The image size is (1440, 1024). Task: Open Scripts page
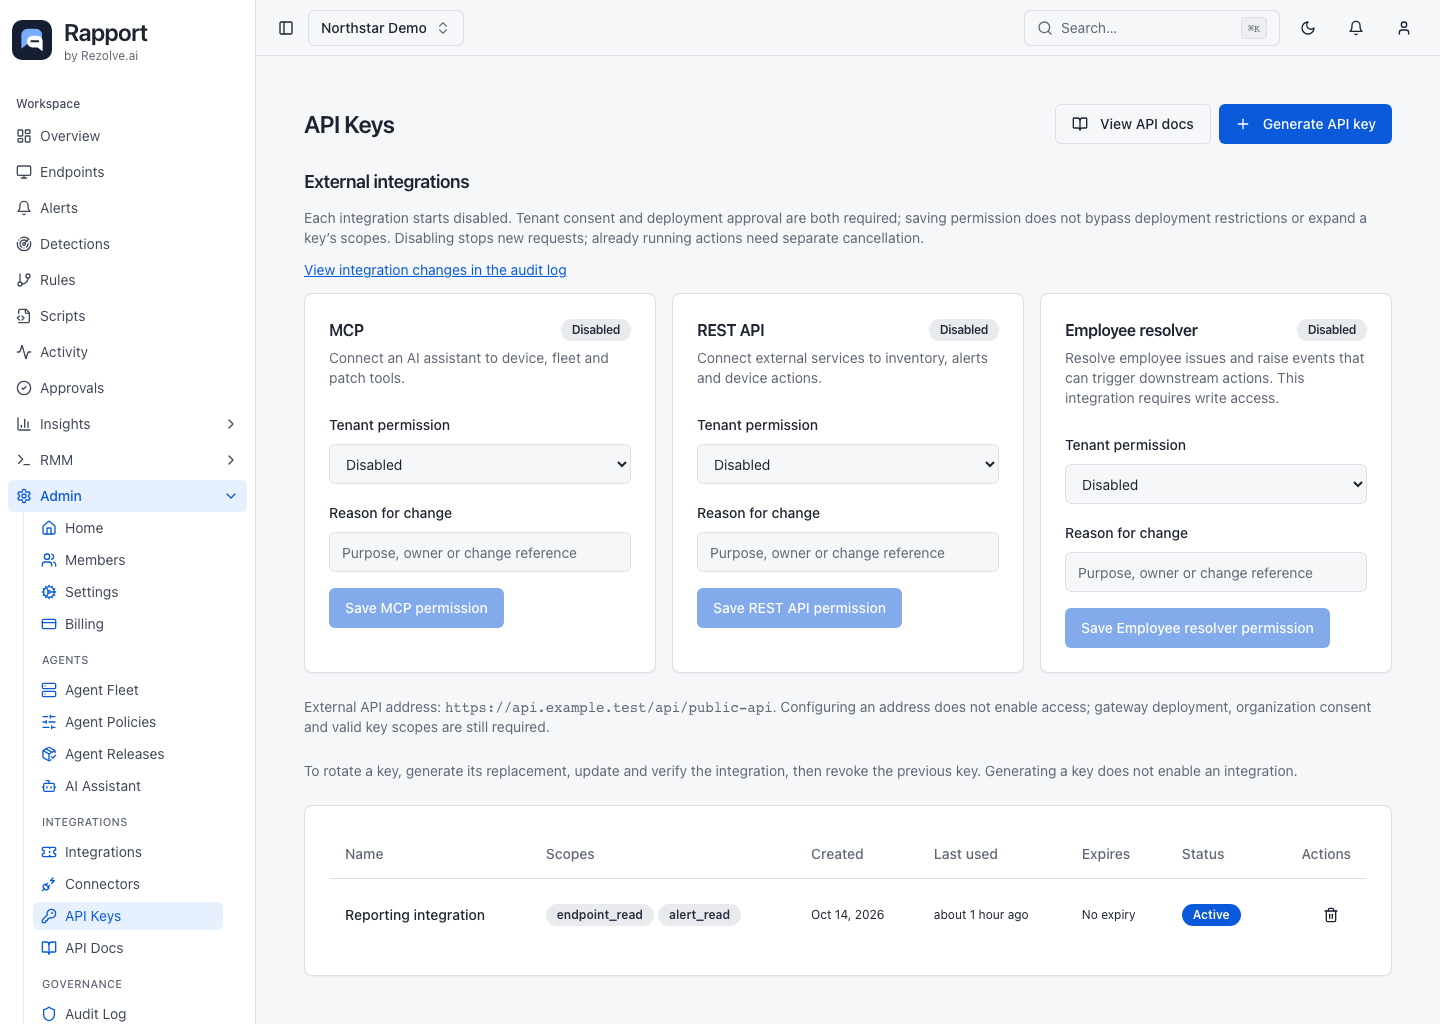click(x=128, y=316)
